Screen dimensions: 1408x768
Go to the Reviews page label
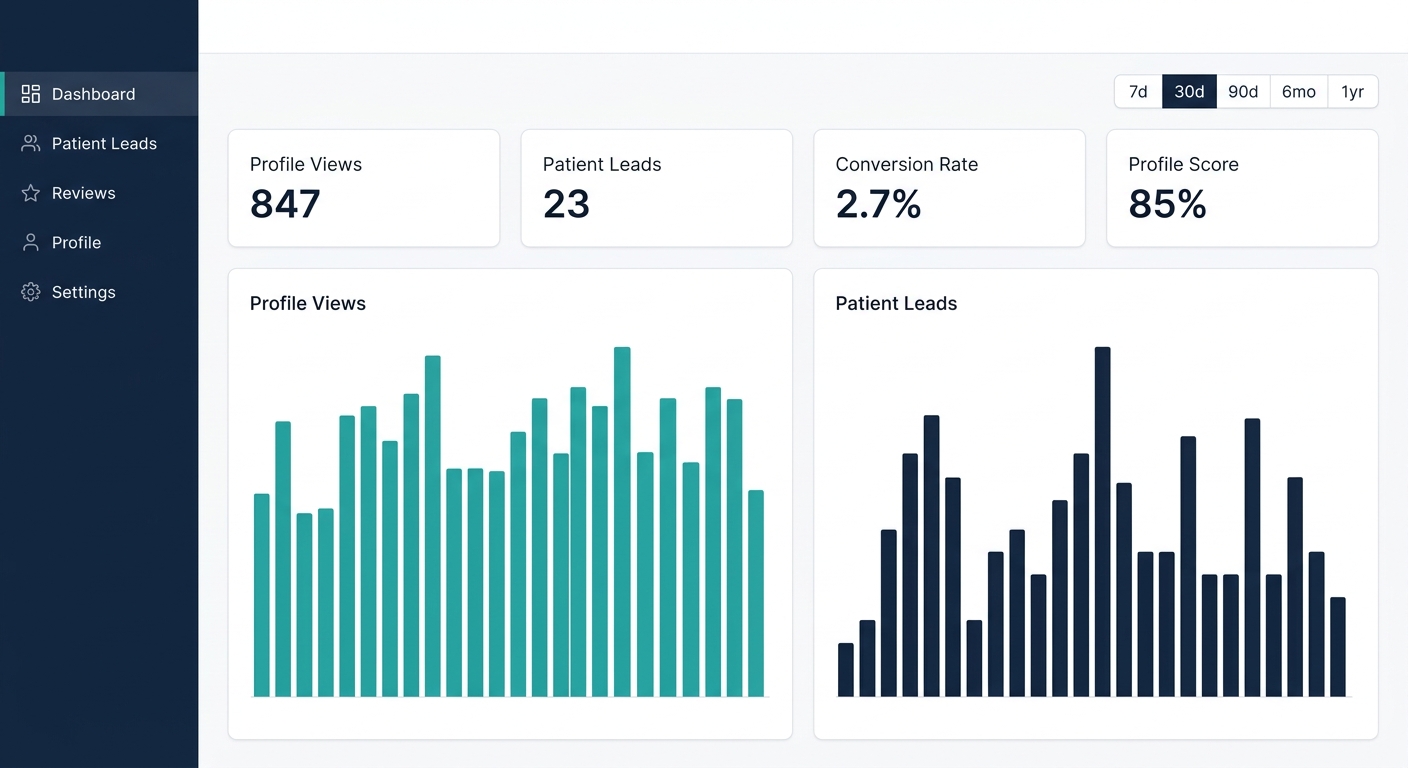[x=84, y=193]
